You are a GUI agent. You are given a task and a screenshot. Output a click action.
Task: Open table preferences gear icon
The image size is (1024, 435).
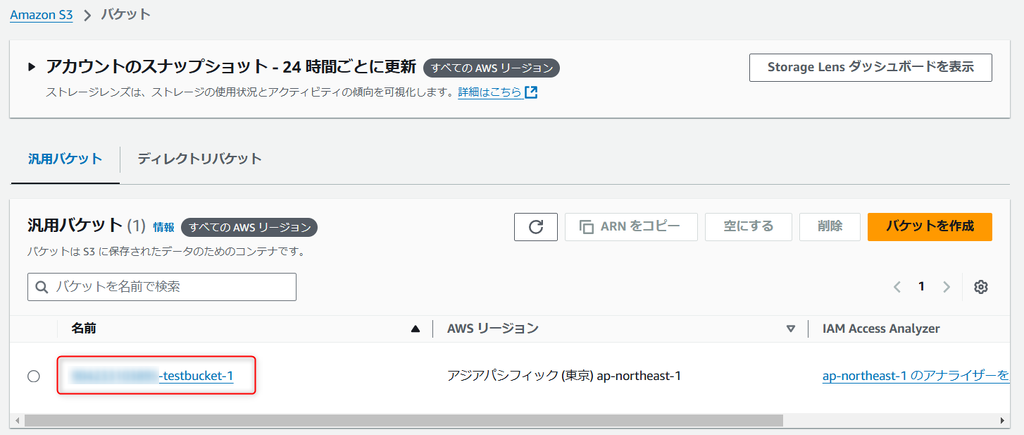click(x=980, y=287)
